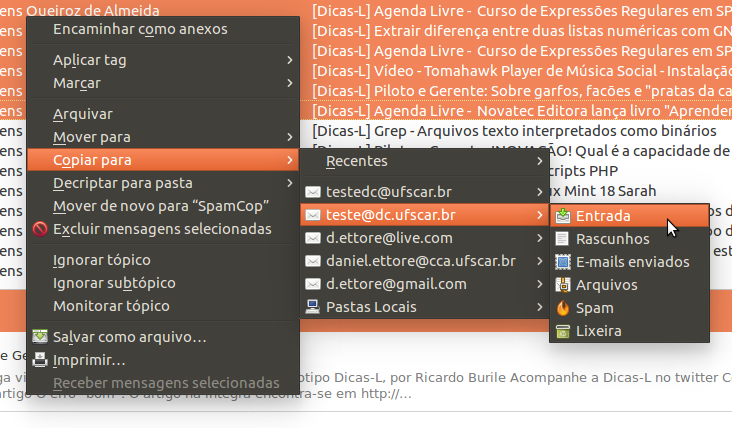Viewport: 732px width, 428px height.
Task: Click the Pastas Locais computer icon
Action: [313, 307]
